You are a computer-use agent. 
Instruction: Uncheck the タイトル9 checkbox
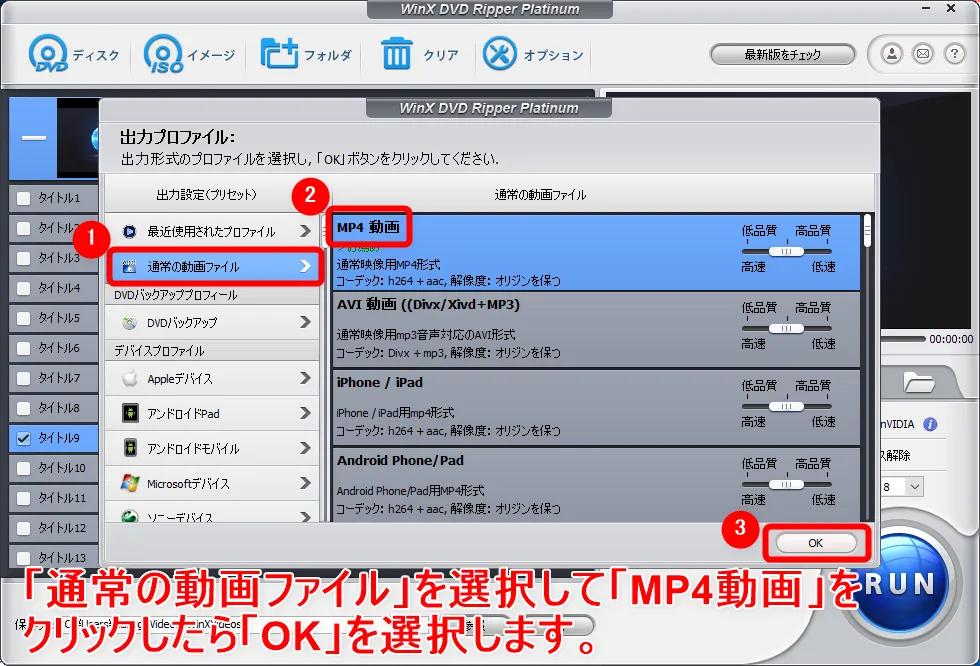pyautogui.click(x=23, y=438)
